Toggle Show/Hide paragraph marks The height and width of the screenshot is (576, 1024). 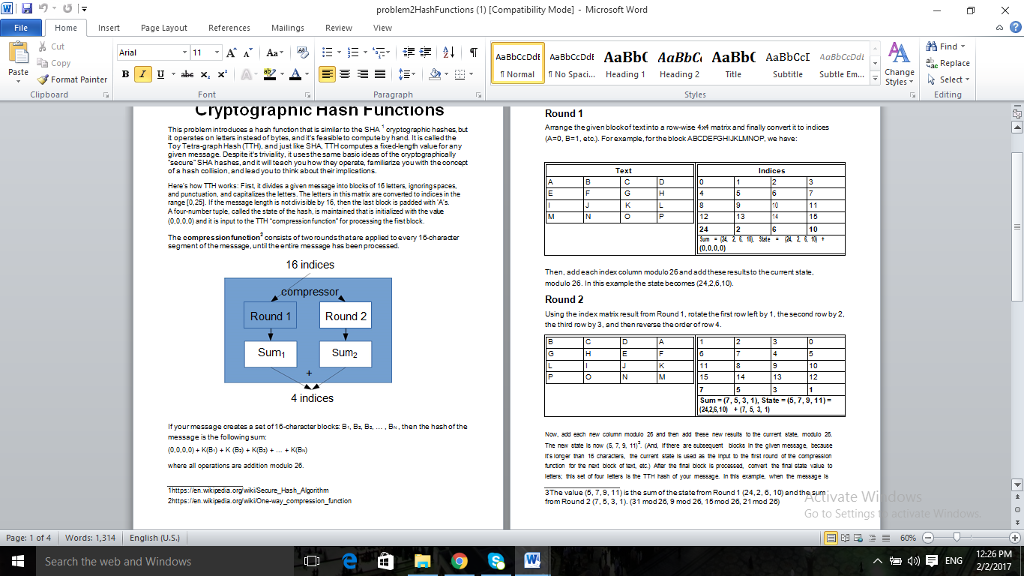click(x=473, y=52)
